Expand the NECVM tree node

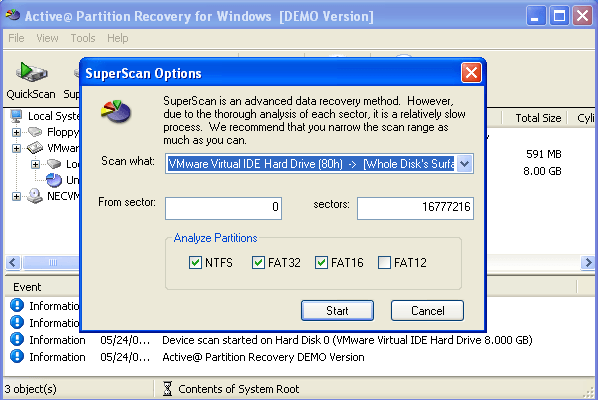tap(16, 196)
